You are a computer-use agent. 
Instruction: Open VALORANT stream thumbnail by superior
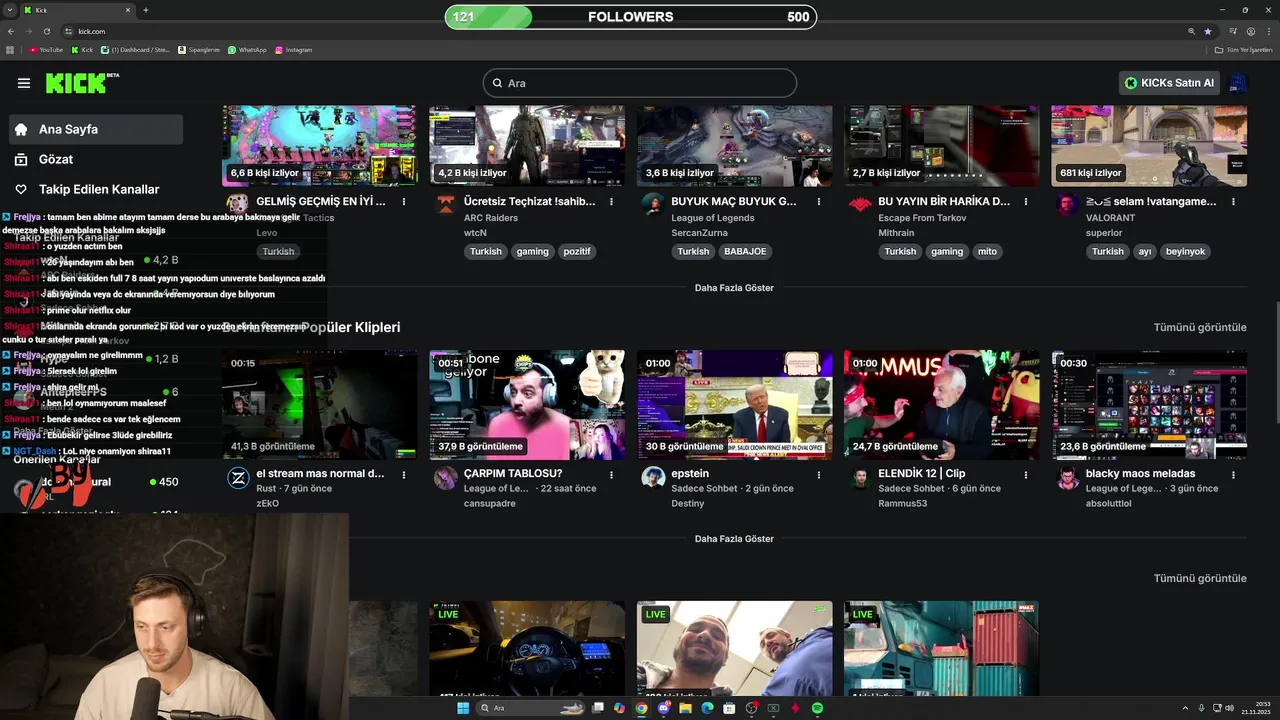click(1149, 146)
